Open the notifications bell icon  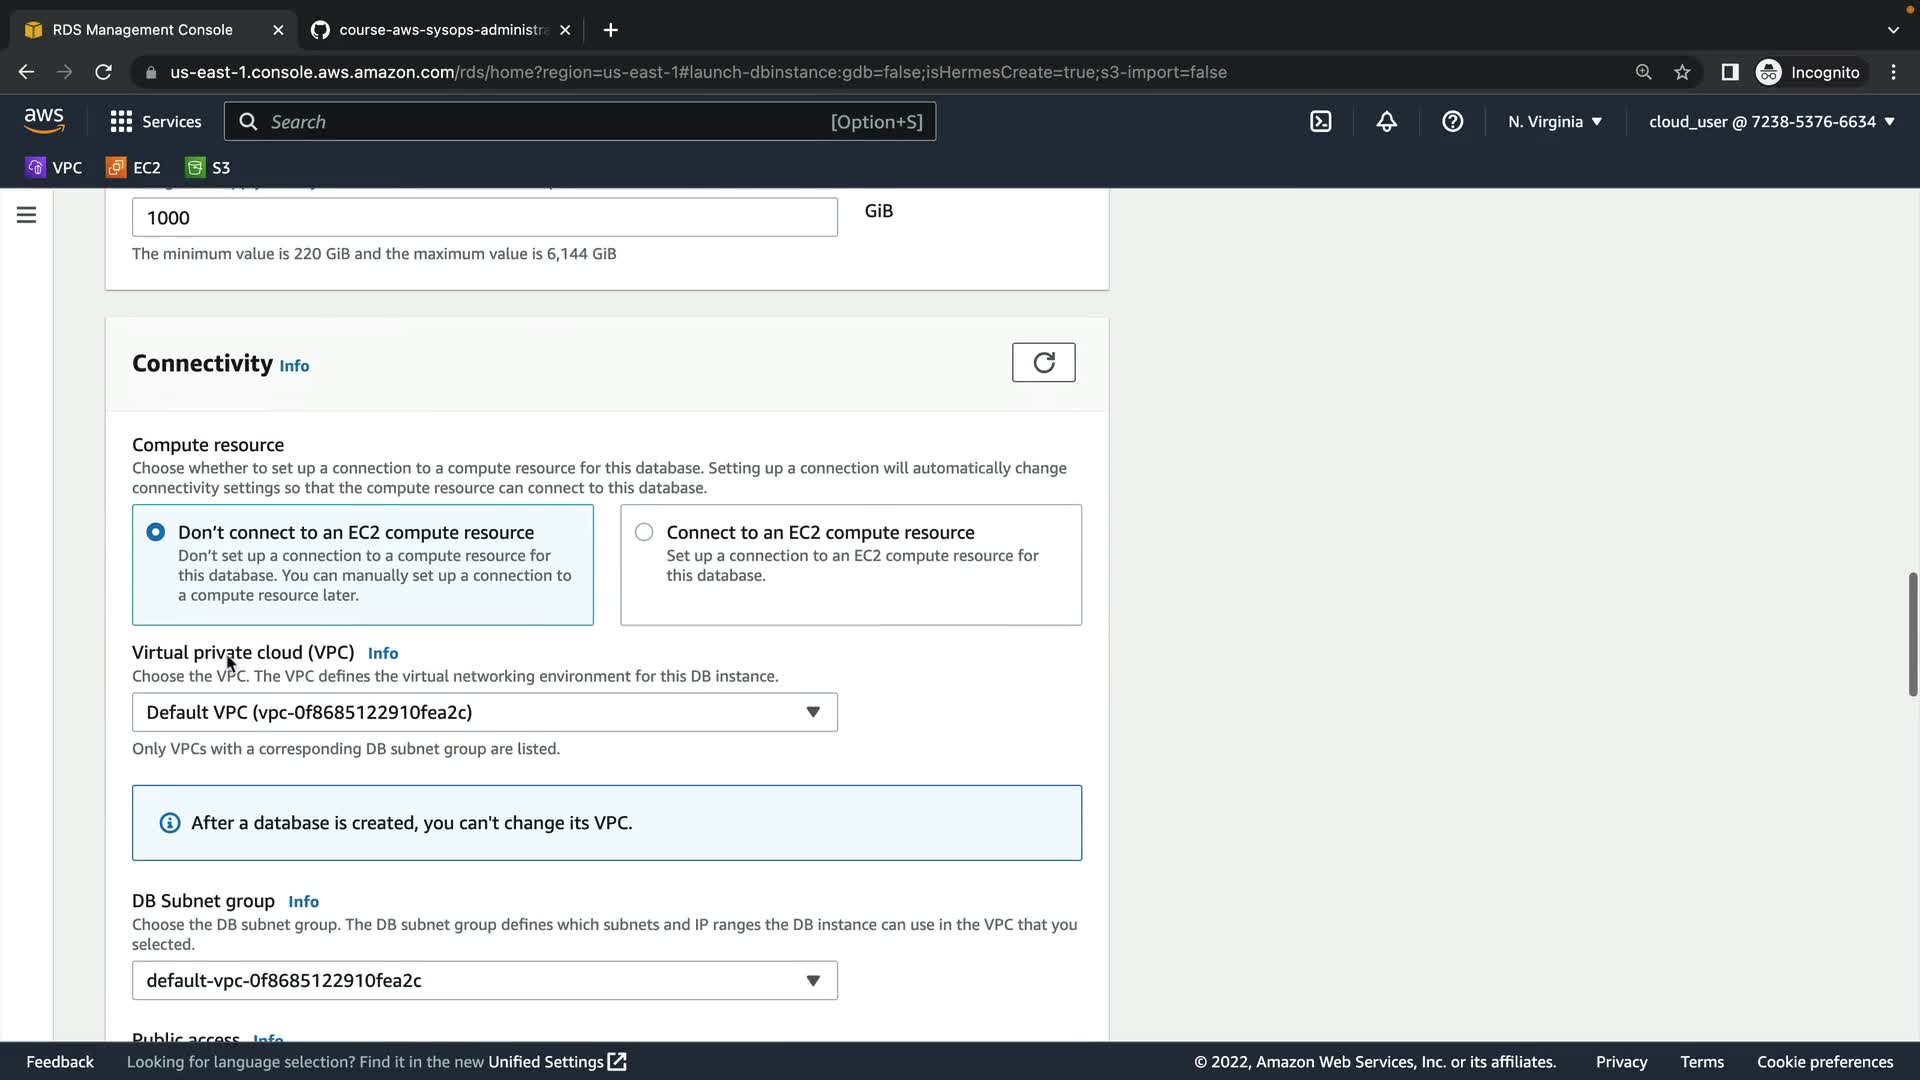pos(1386,122)
